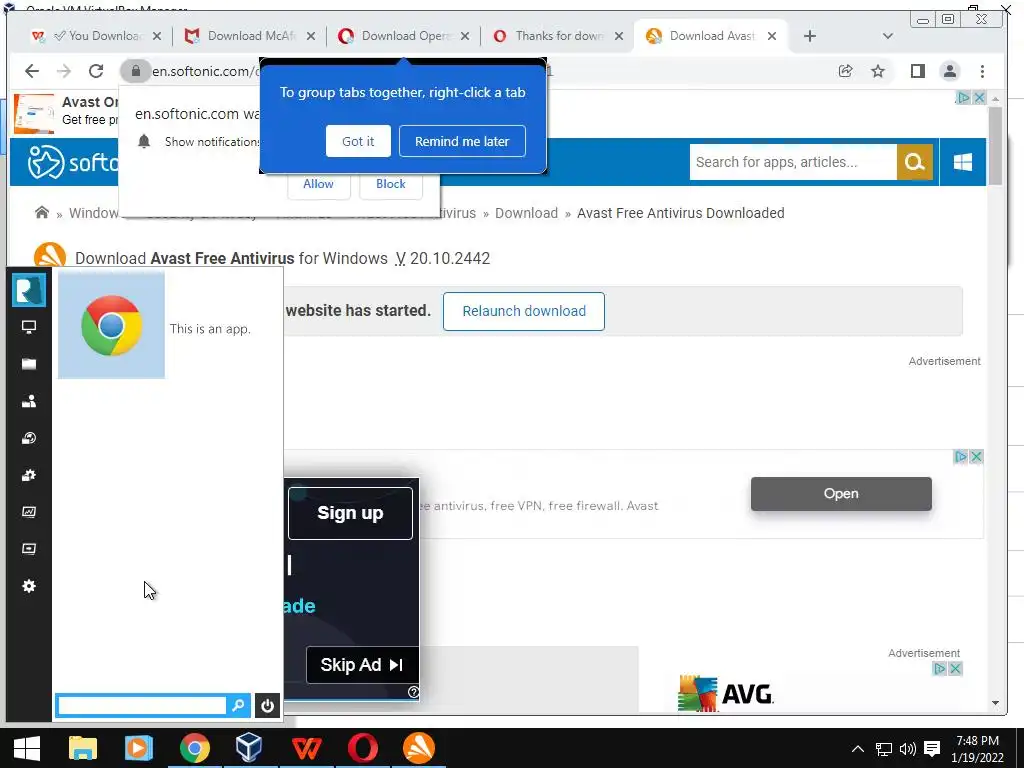
Task: Open the performance monitor sidebar icon
Action: coord(29,512)
